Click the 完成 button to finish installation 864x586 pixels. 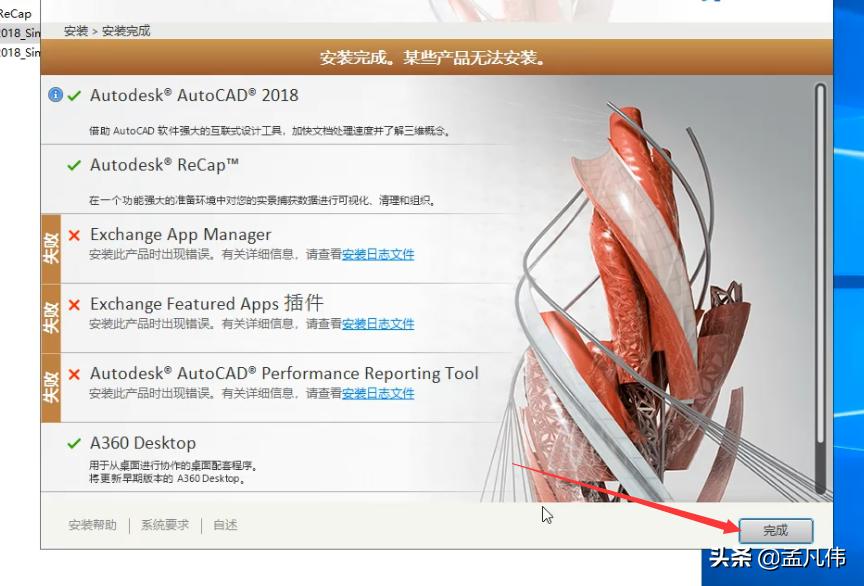[775, 530]
